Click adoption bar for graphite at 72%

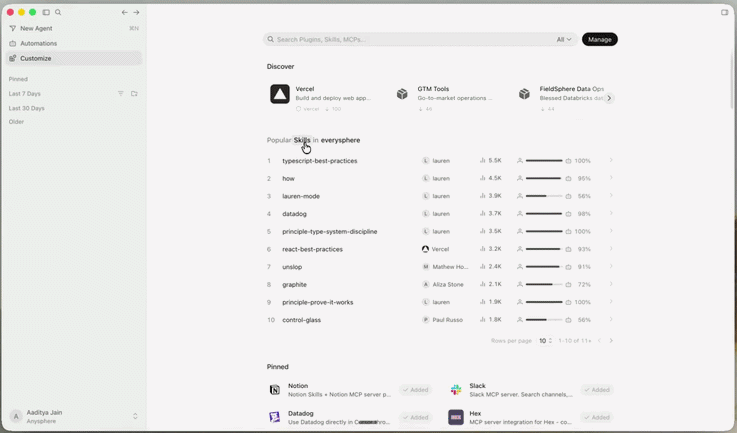point(544,284)
